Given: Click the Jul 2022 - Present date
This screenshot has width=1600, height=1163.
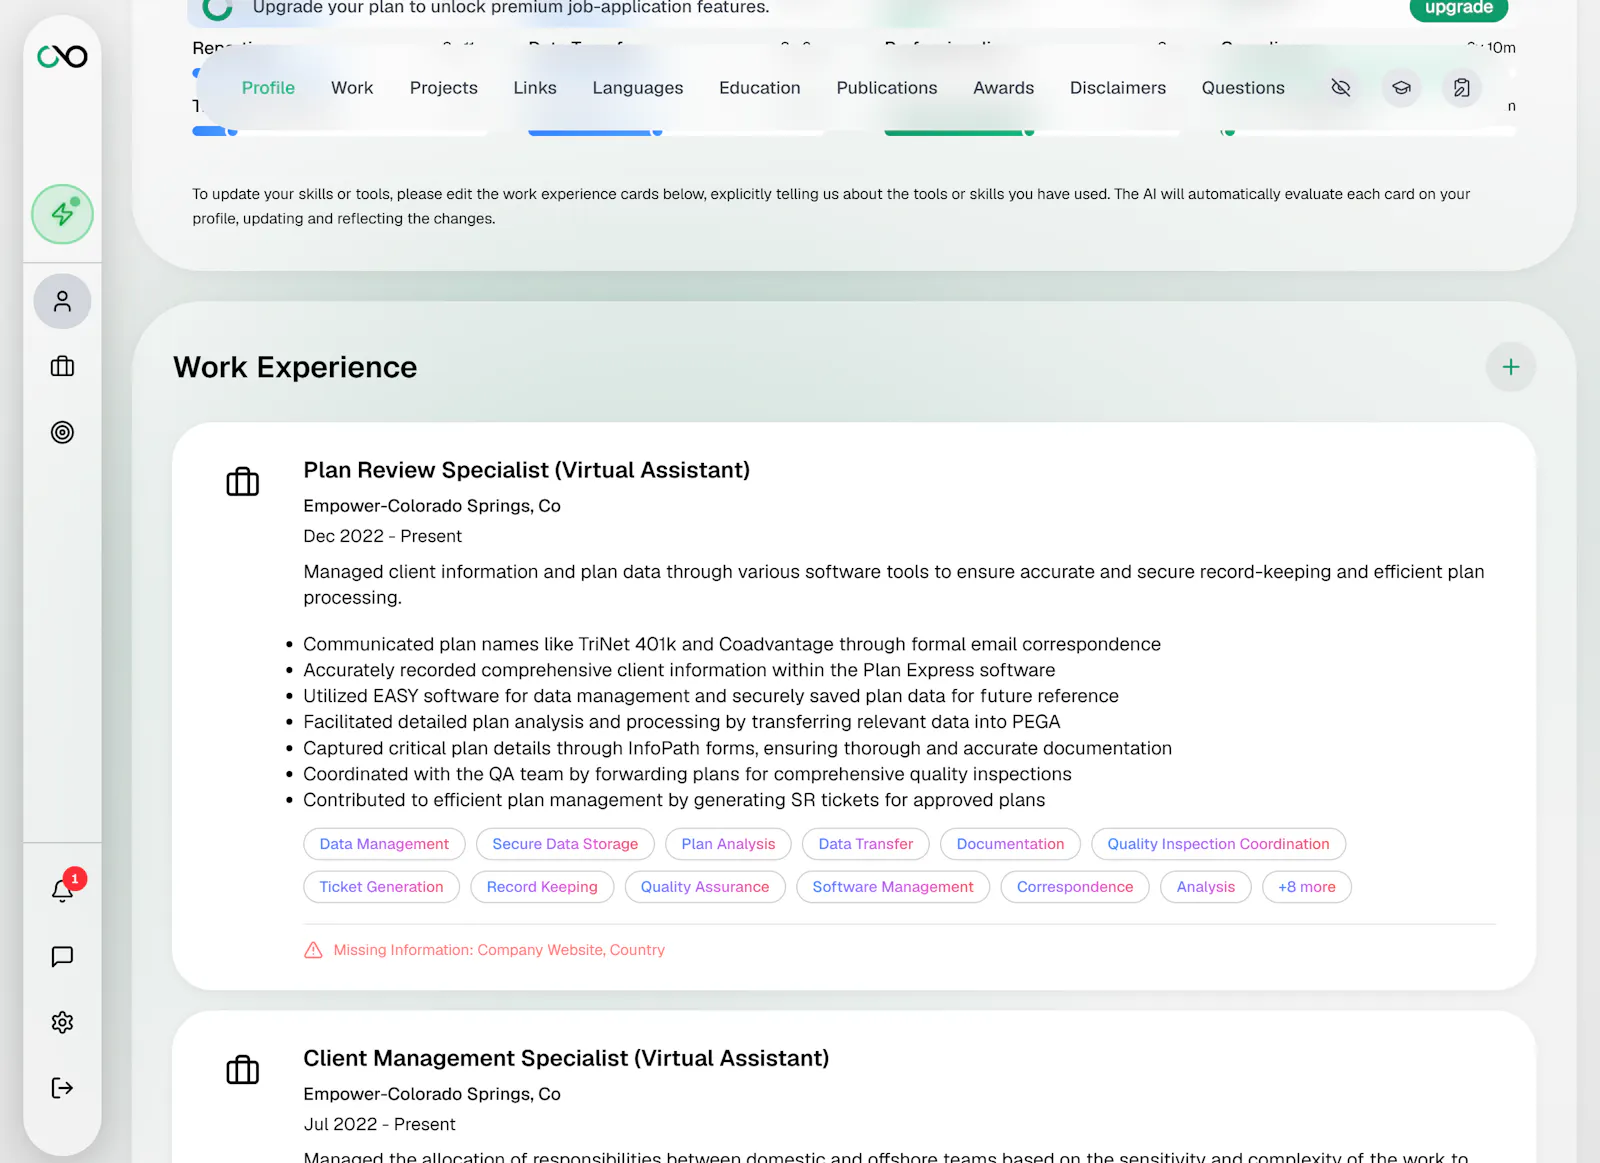Looking at the screenshot, I should [x=379, y=1124].
